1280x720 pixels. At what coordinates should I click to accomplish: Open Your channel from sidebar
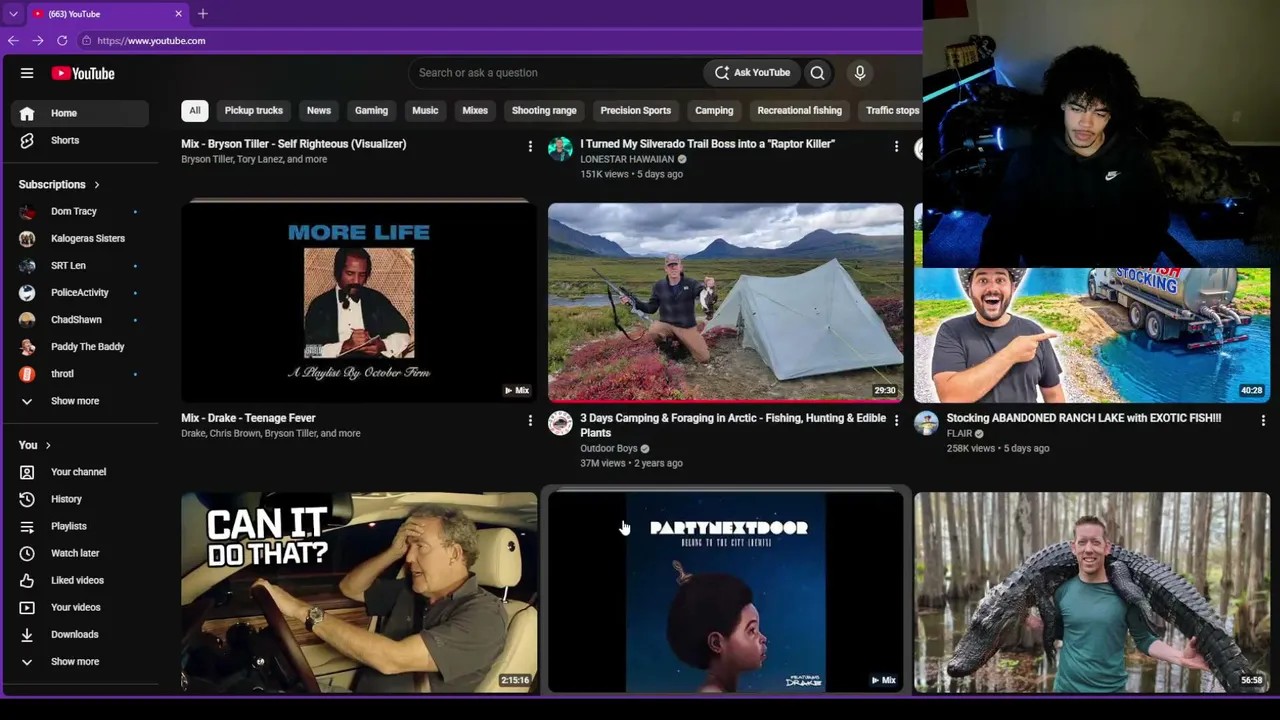pos(80,472)
